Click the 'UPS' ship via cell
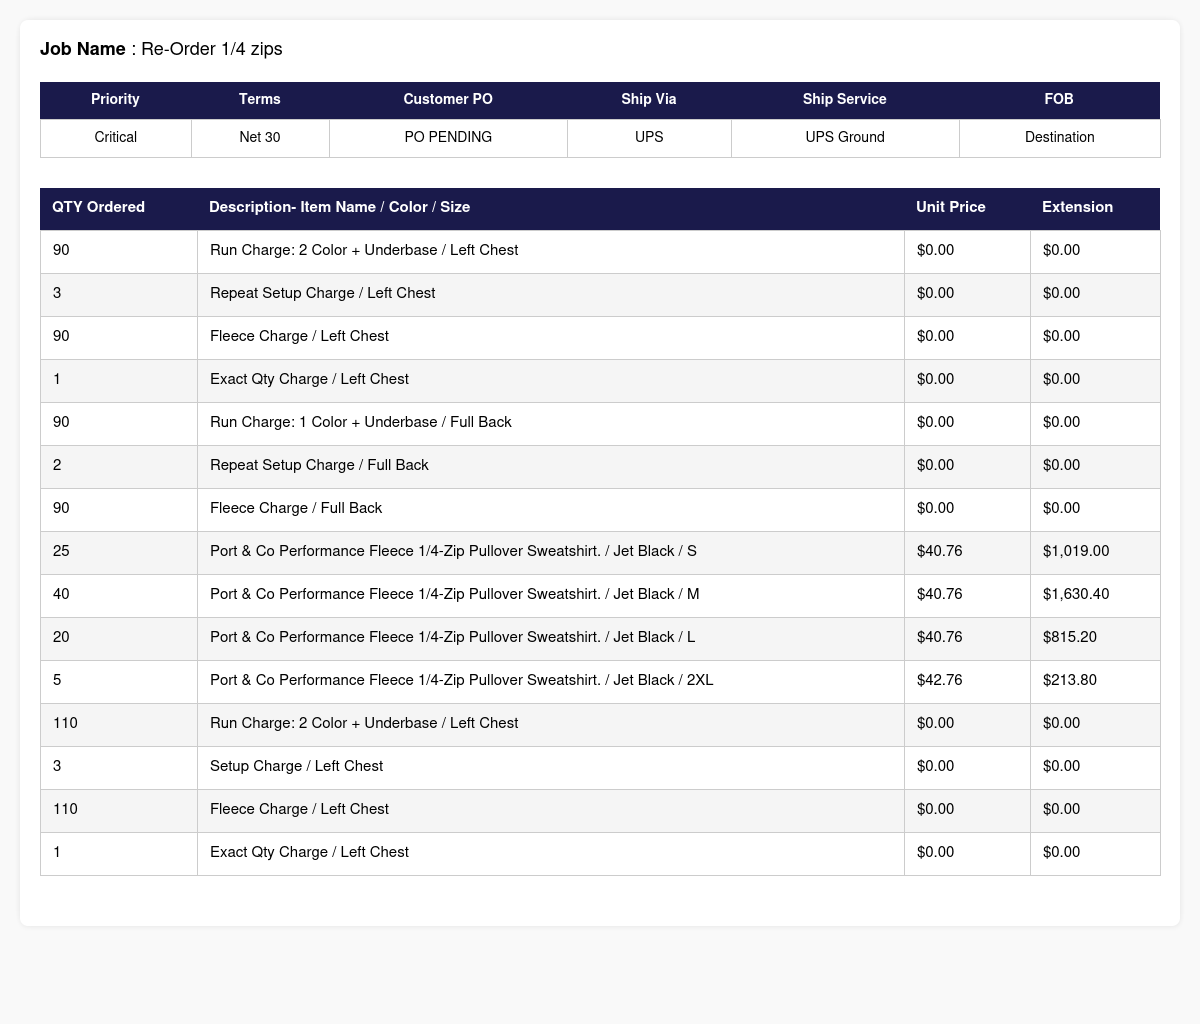 649,137
